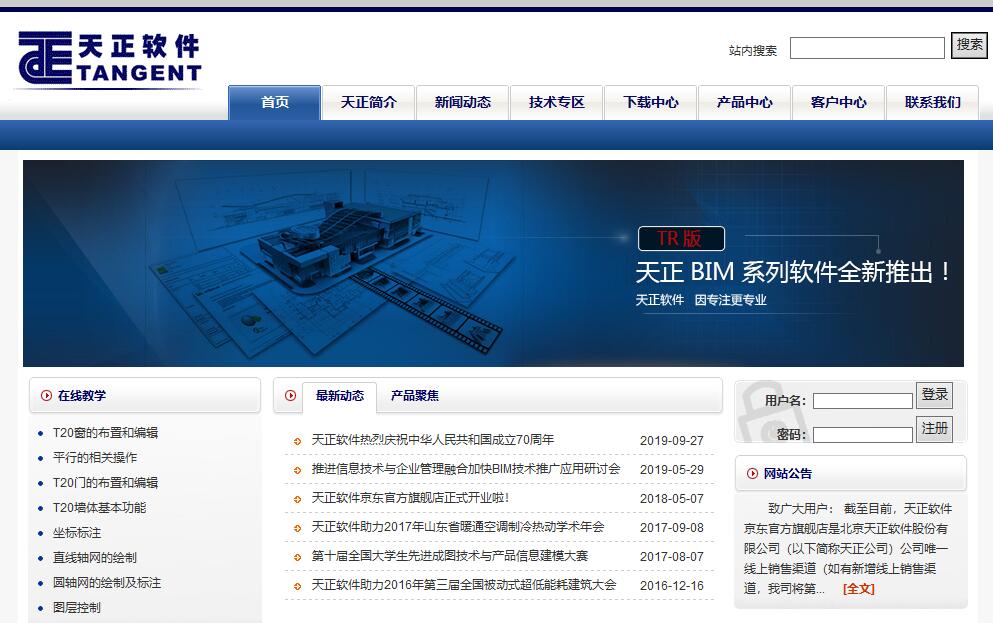
Task: Click the orange bullet icon next to BIM技术推广应用研讨会 news
Action: click(x=297, y=470)
